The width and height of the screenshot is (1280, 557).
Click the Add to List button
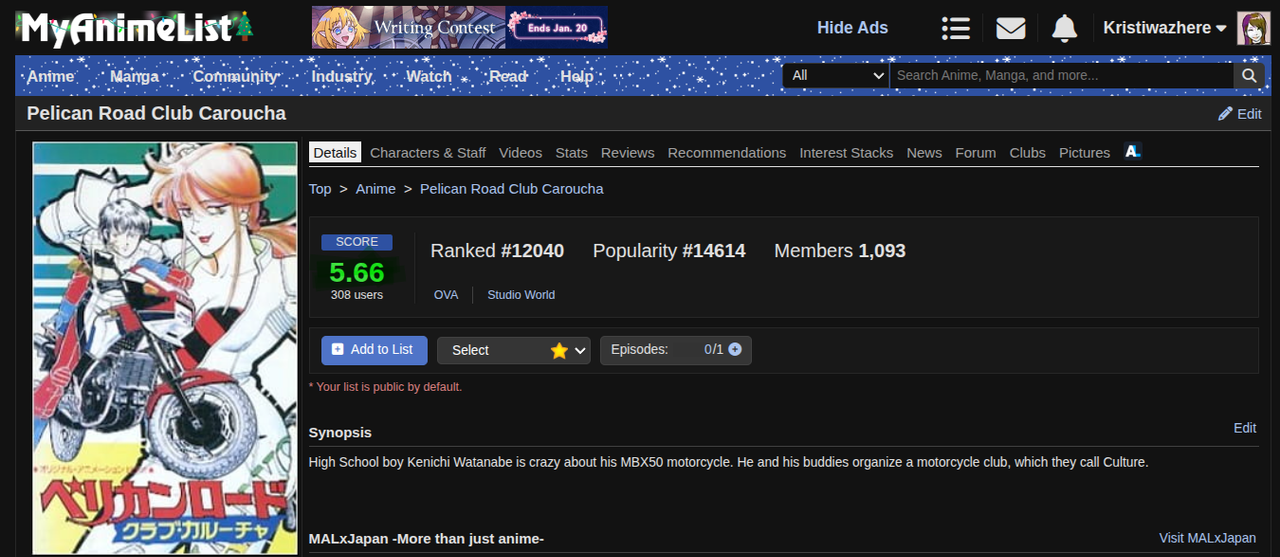374,350
